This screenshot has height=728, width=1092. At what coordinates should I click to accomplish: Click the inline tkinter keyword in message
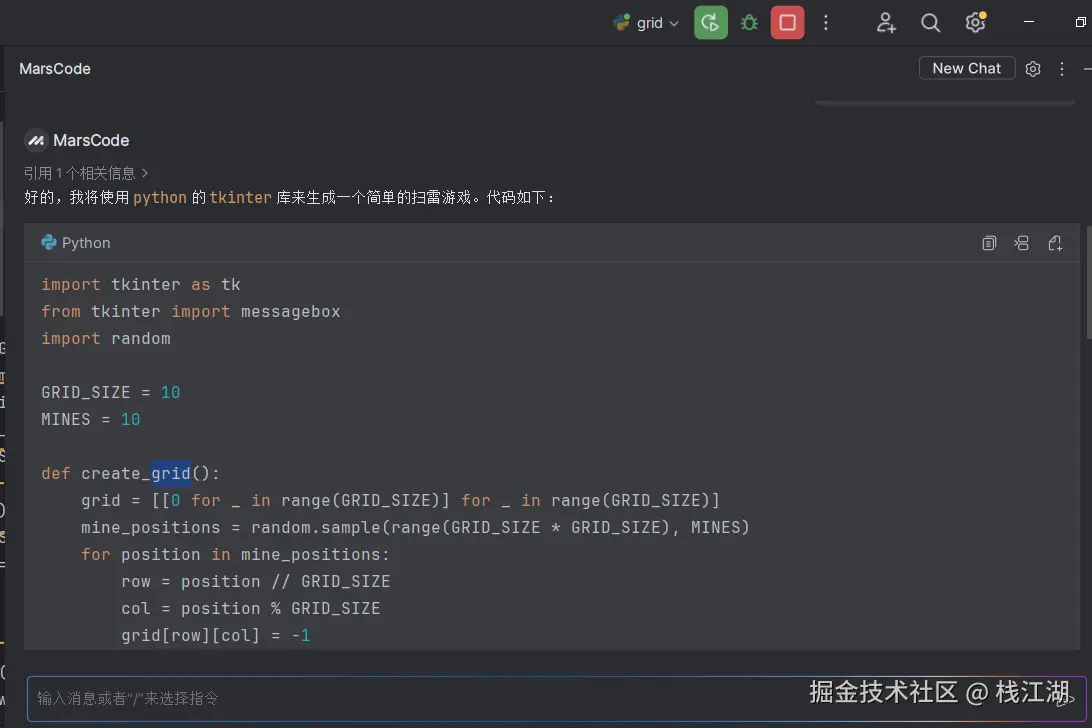240,198
